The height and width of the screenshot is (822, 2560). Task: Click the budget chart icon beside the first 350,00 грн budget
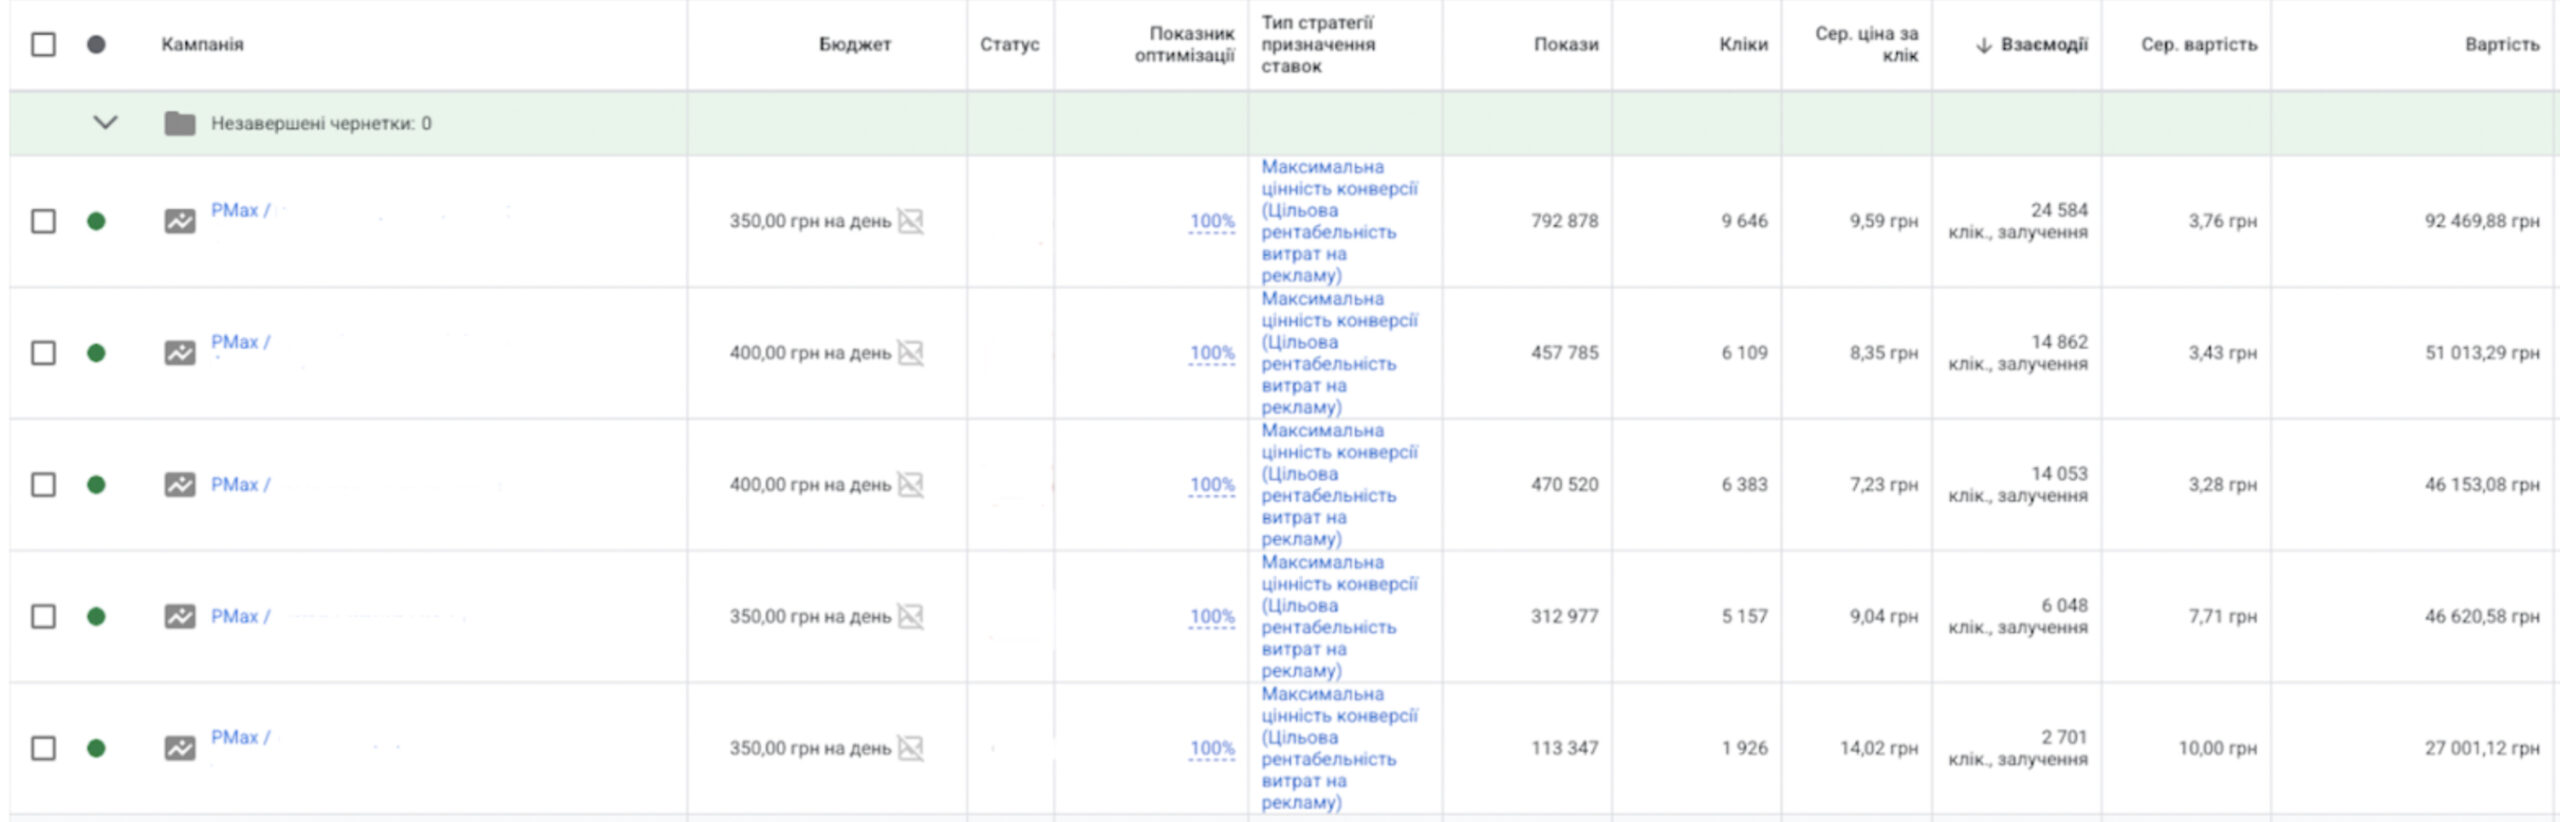point(910,221)
